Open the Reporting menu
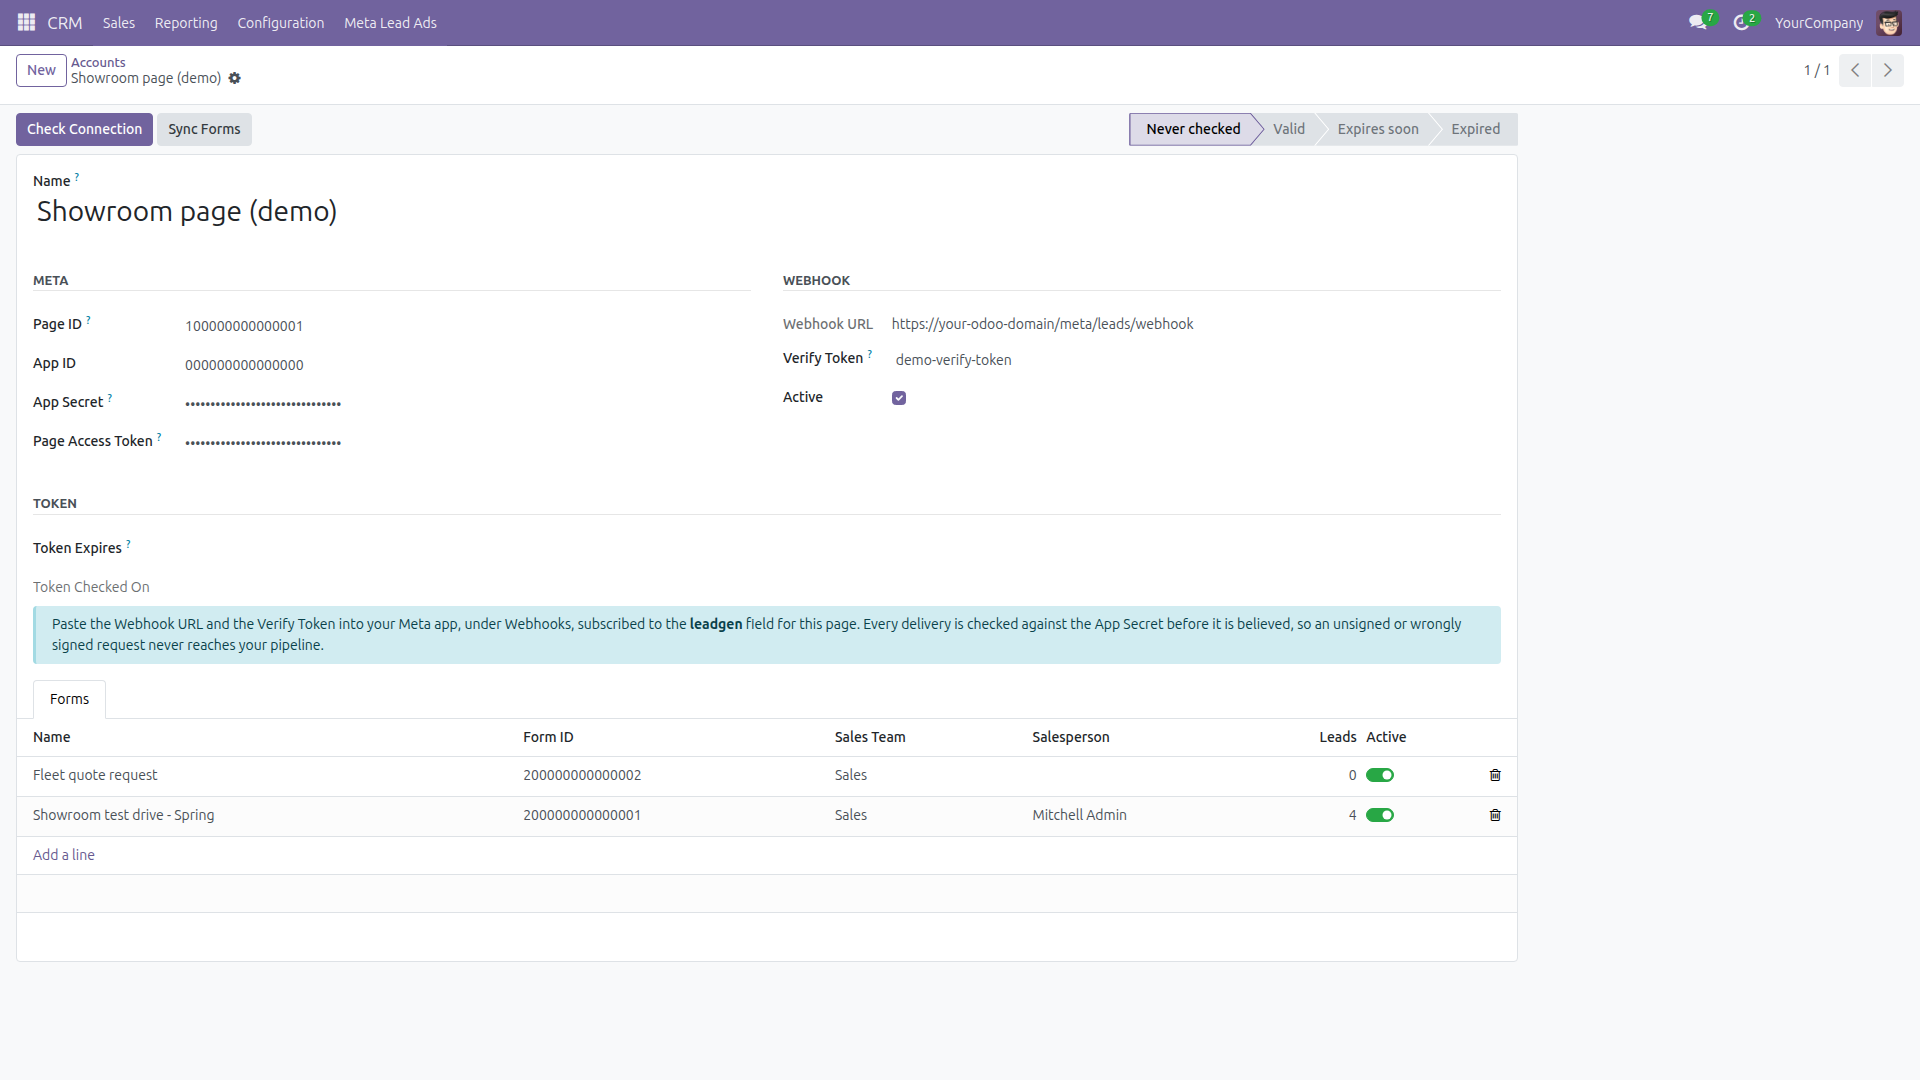 tap(186, 22)
